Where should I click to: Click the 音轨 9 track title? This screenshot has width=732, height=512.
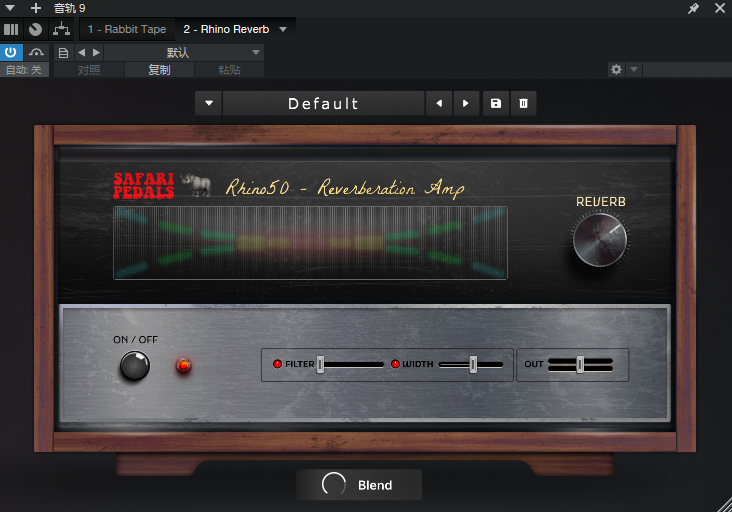[69, 8]
